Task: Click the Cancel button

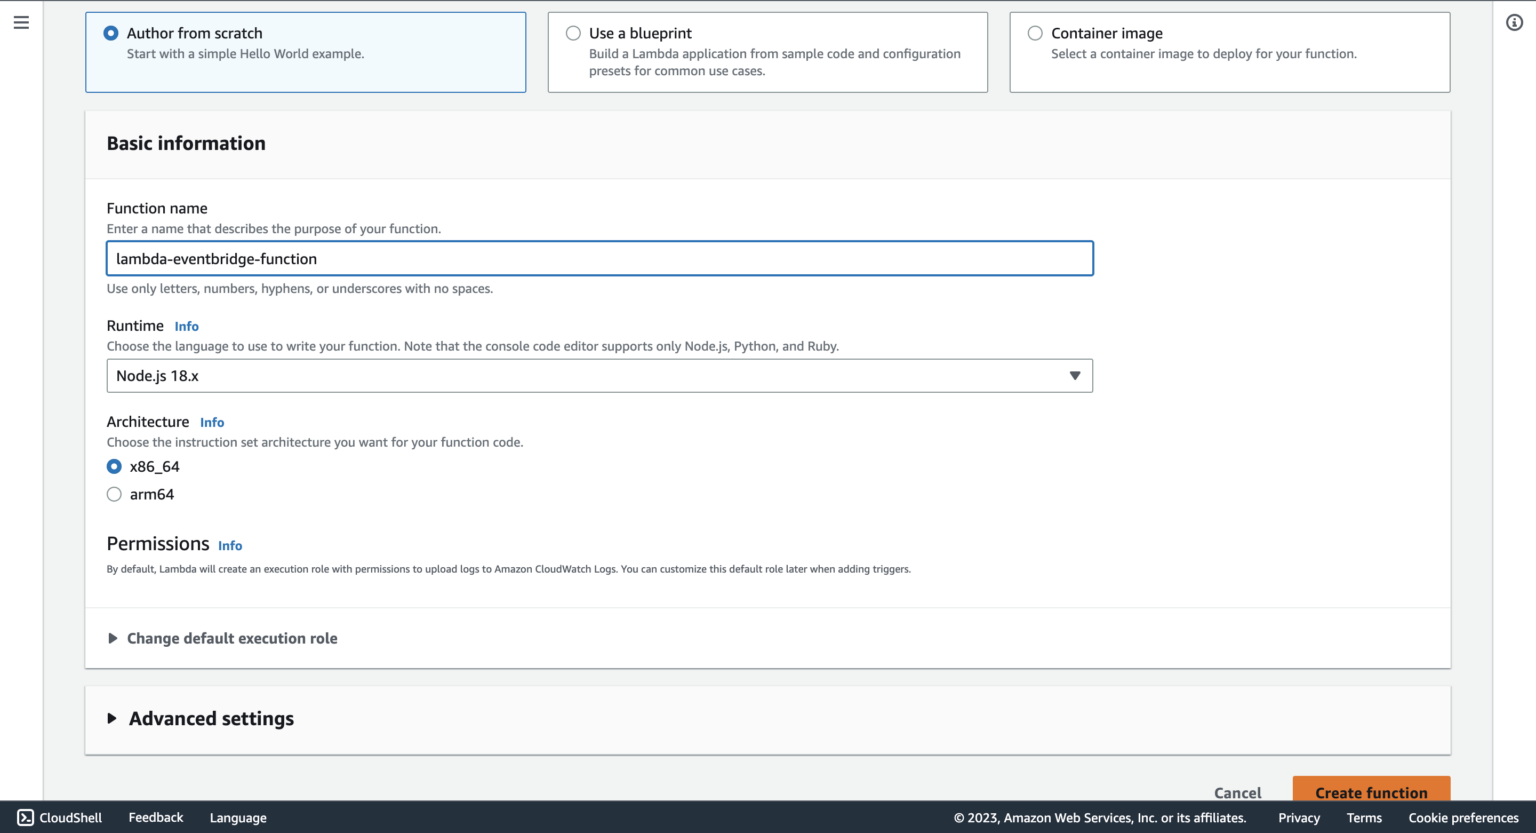Action: (1237, 792)
